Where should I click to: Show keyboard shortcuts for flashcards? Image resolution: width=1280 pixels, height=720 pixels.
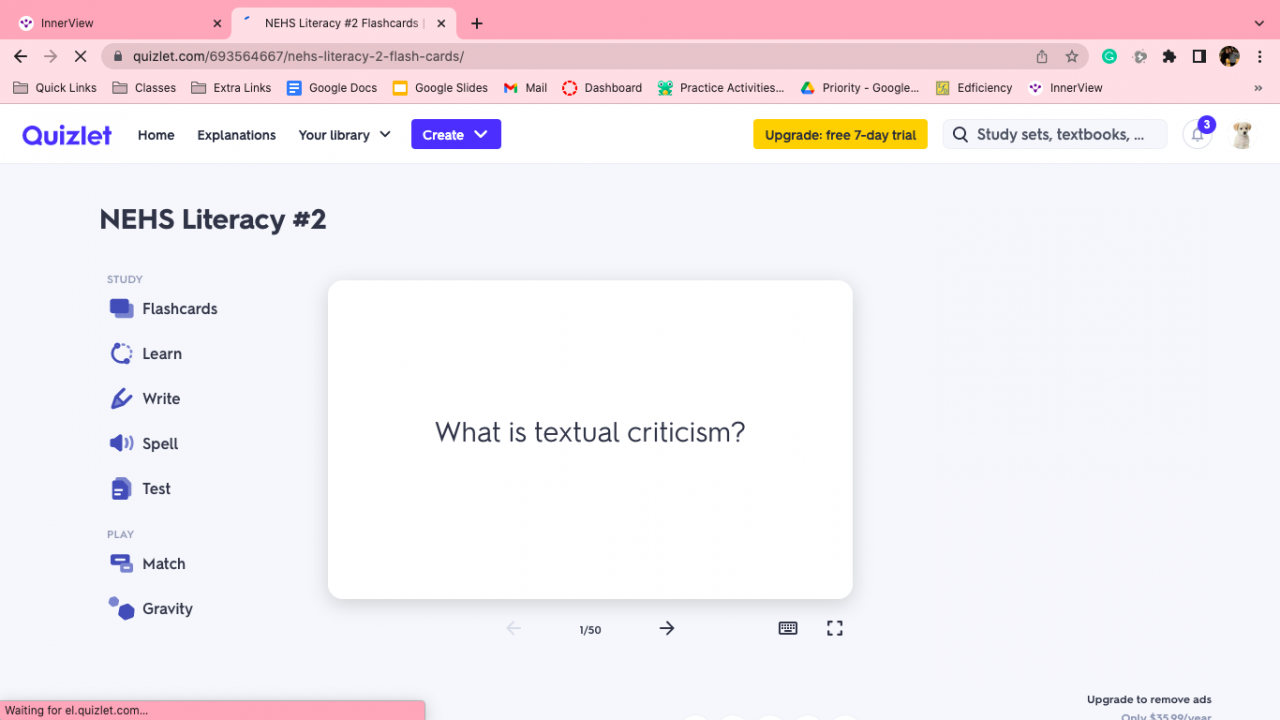[x=788, y=628]
